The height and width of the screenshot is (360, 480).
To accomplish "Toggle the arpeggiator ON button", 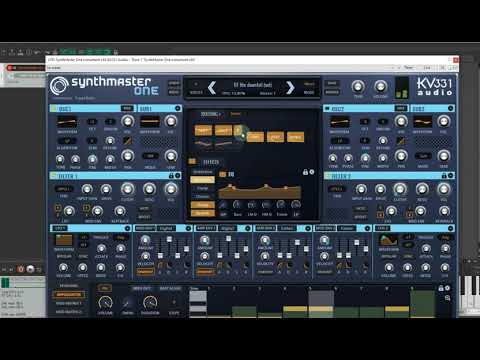I will [104, 288].
